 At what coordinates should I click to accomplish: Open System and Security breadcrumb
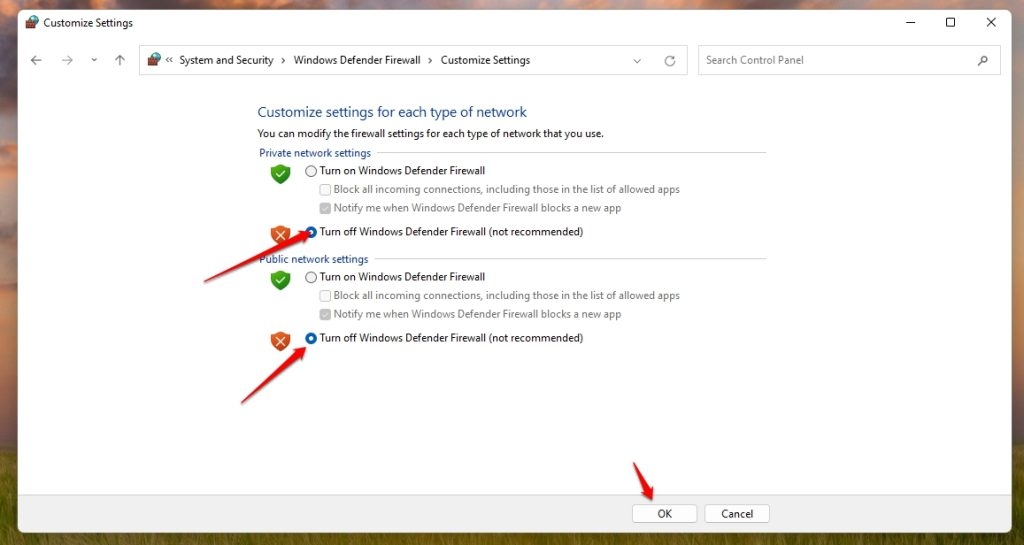226,60
